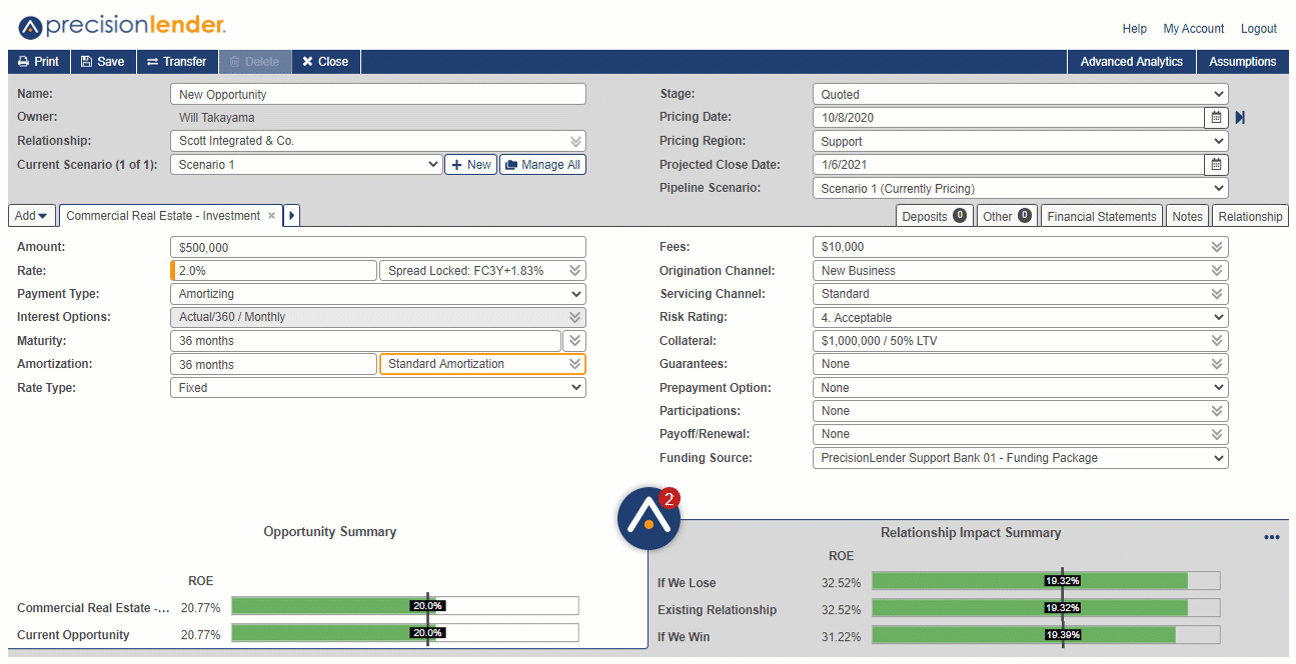Expand the Payoff/Renewal field
This screenshot has height=664, width=1296.
pyautogui.click(x=1217, y=434)
